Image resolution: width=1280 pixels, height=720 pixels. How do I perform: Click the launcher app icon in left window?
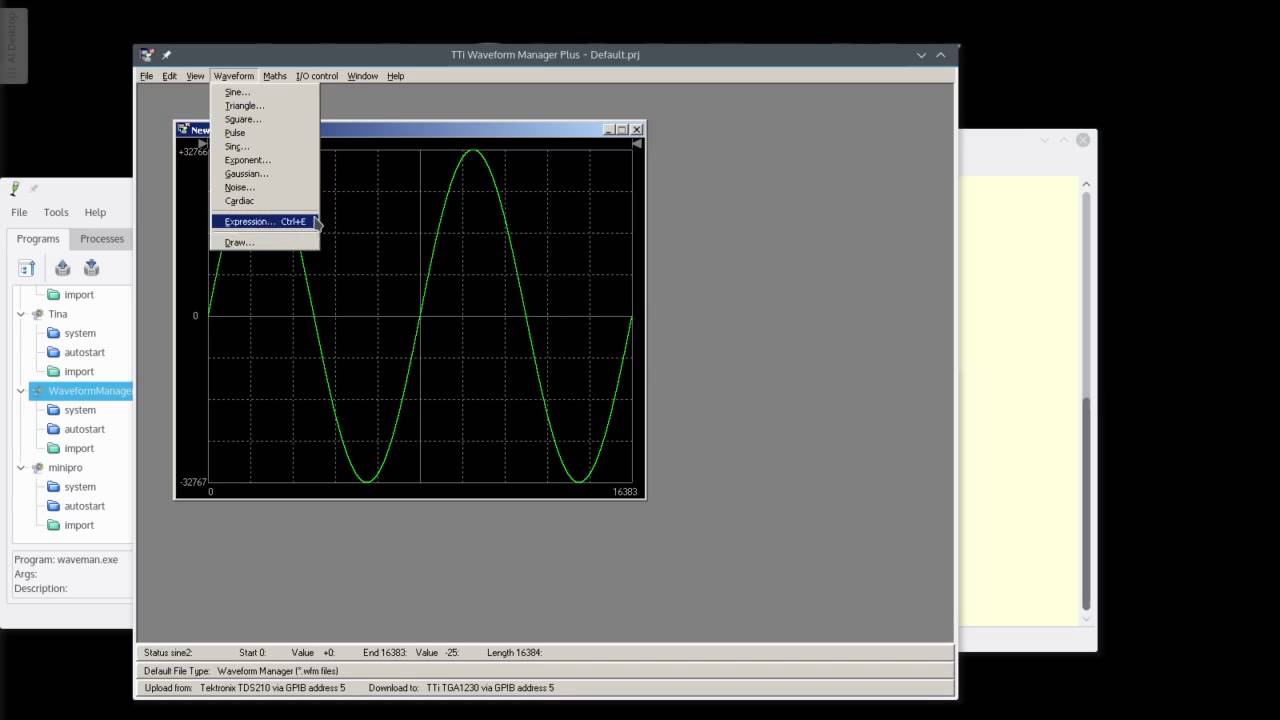tap(15, 188)
